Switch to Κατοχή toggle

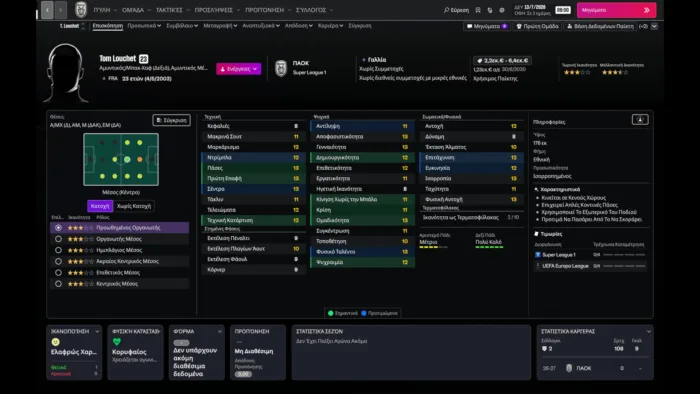click(x=100, y=206)
